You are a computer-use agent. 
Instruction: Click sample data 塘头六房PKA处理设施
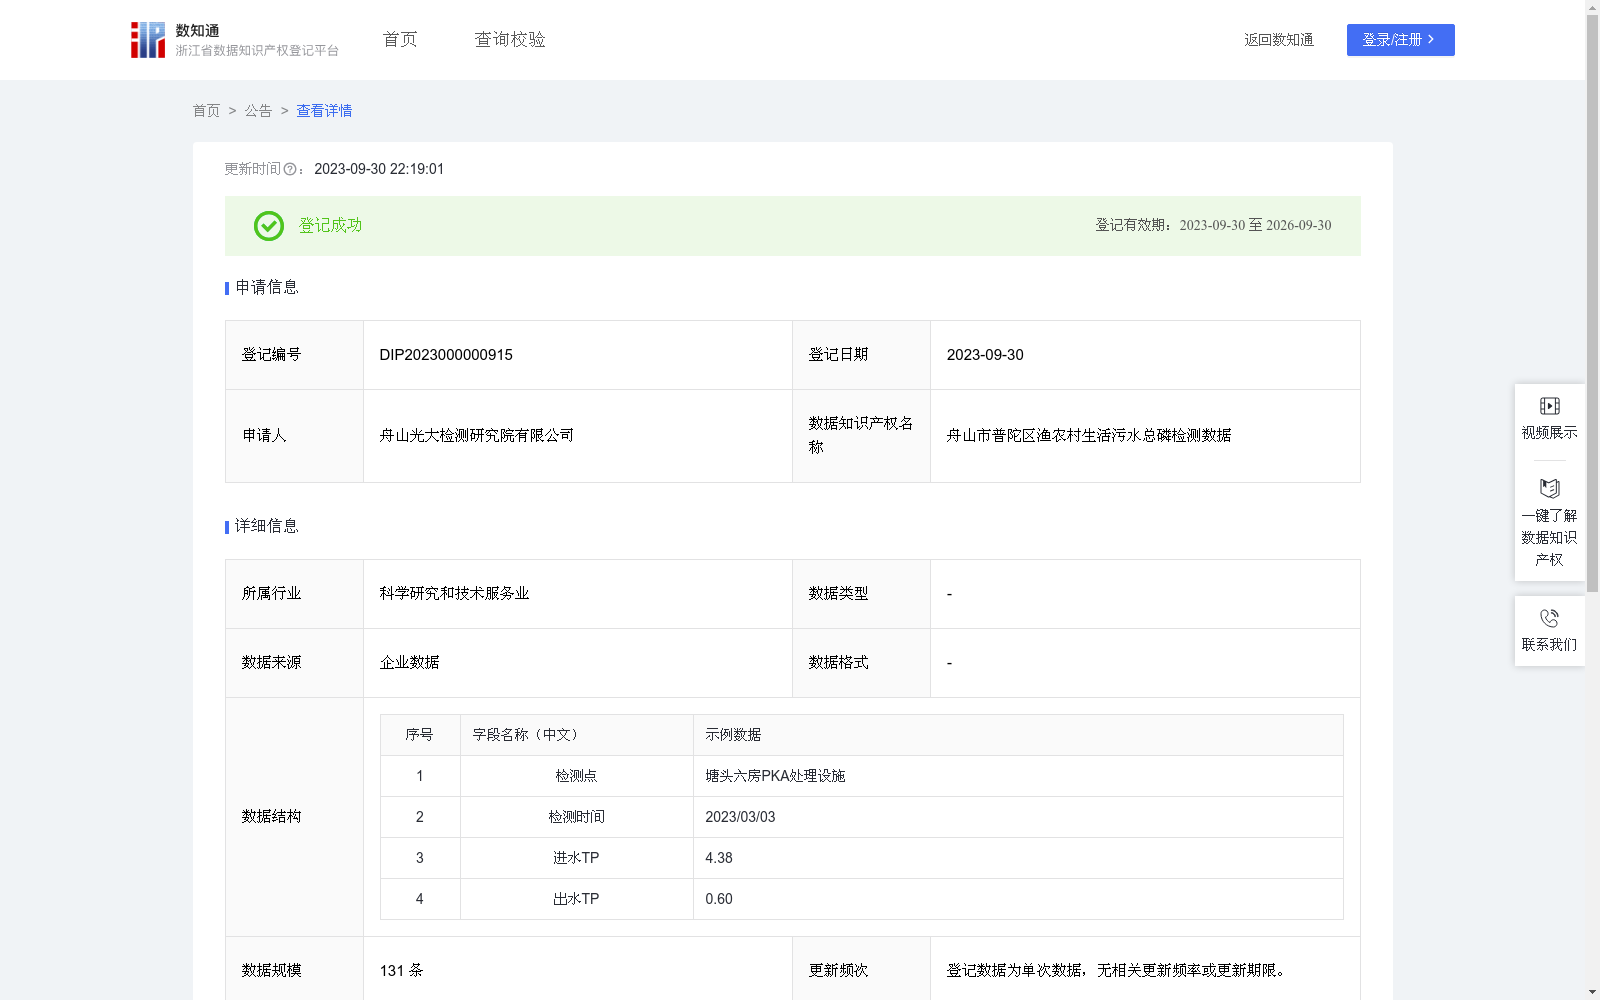coord(775,776)
